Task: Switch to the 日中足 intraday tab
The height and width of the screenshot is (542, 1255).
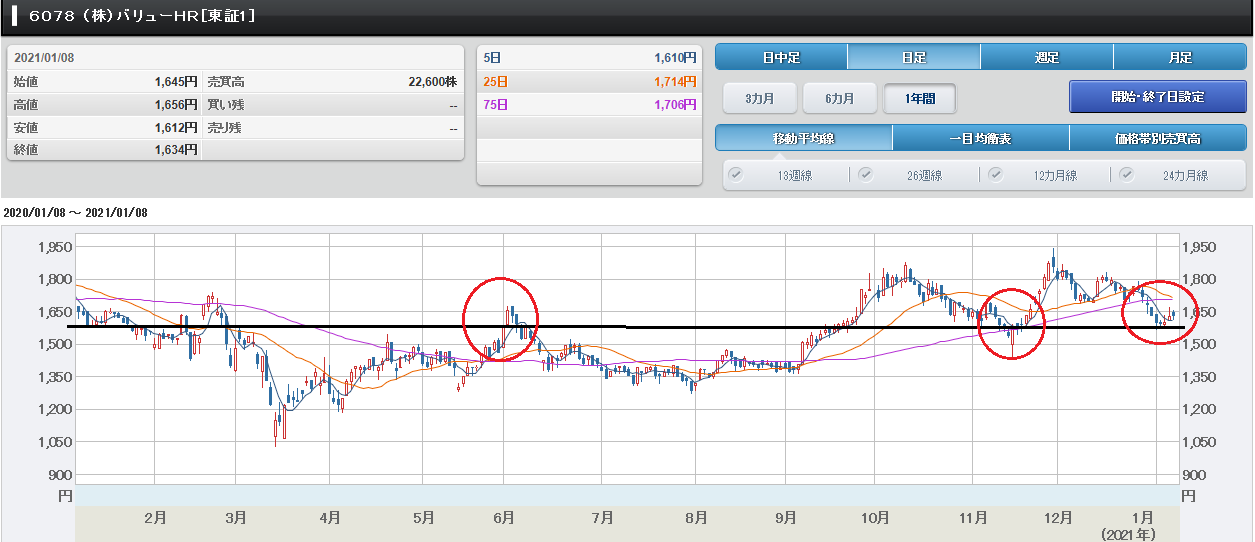Action: 781,57
